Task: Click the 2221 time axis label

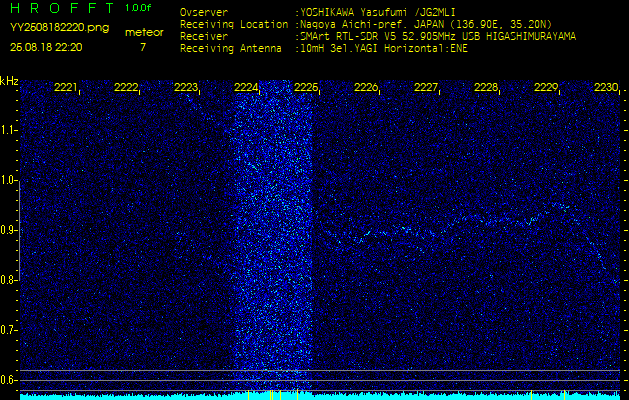Action: [x=65, y=87]
